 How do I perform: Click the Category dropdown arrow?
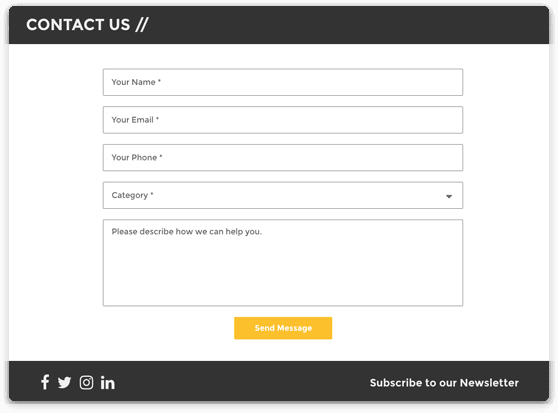coord(449,196)
